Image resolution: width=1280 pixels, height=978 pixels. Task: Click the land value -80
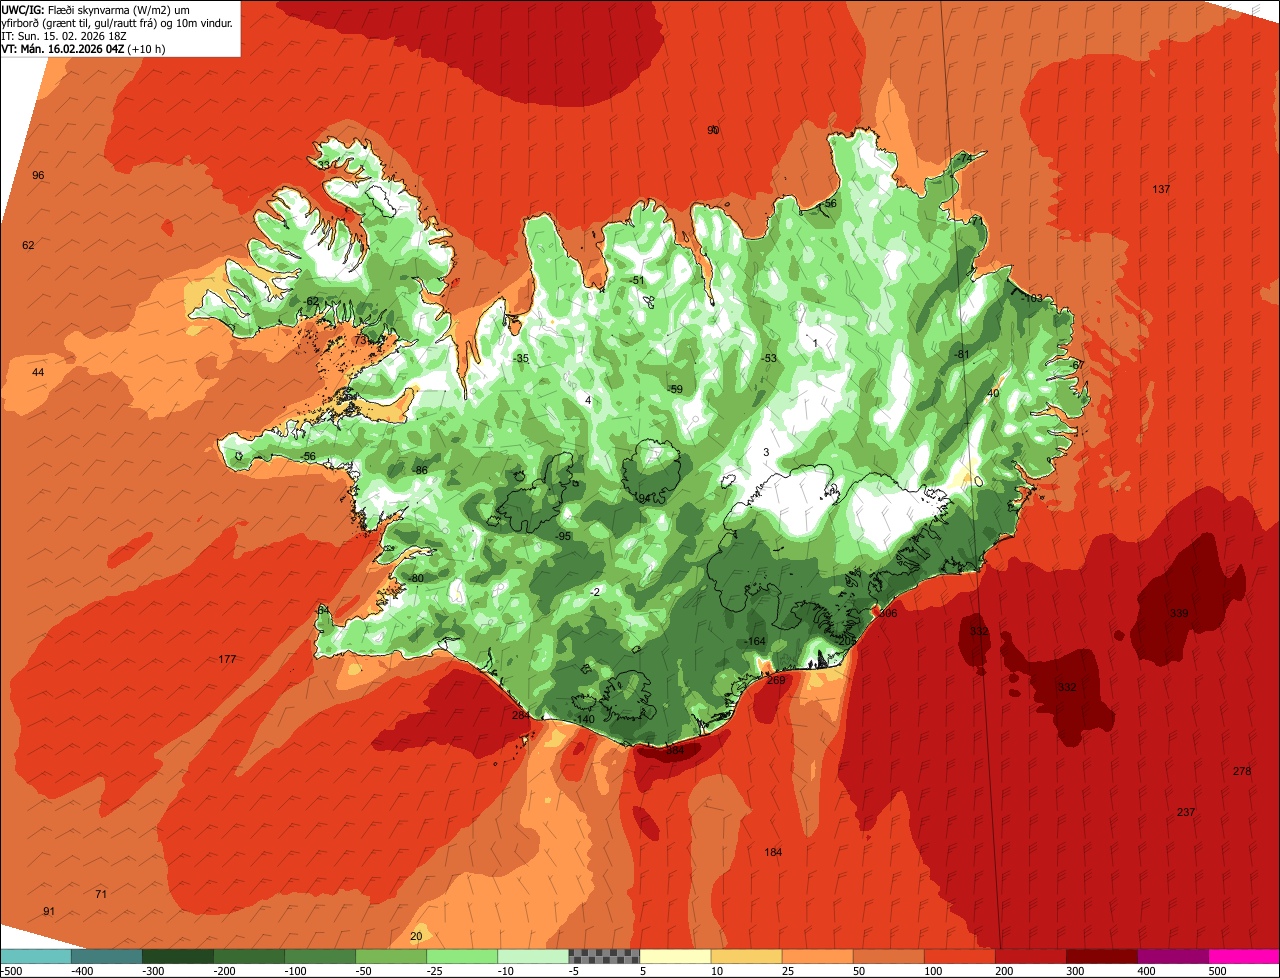coord(416,578)
